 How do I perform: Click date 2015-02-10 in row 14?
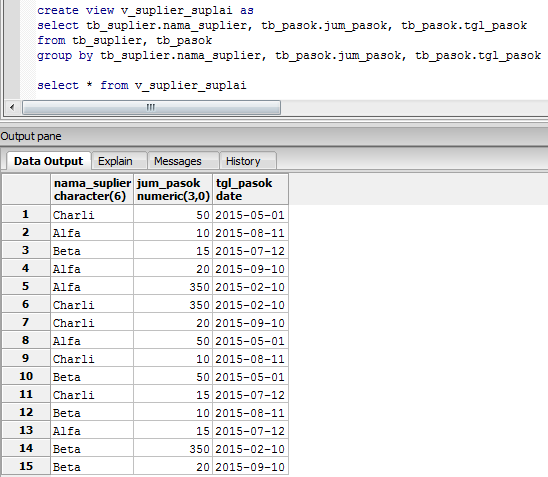click(x=250, y=448)
